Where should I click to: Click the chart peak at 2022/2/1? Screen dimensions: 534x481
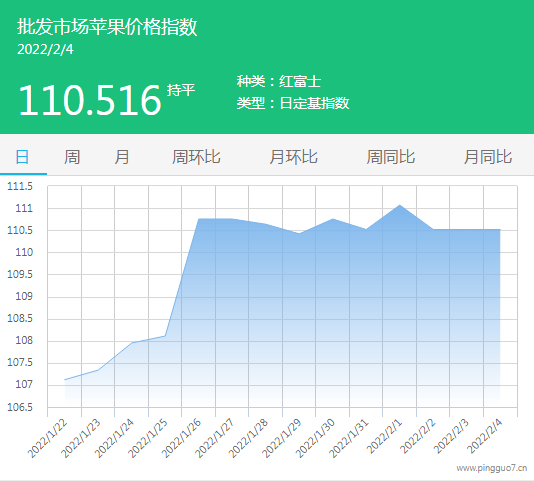399,205
